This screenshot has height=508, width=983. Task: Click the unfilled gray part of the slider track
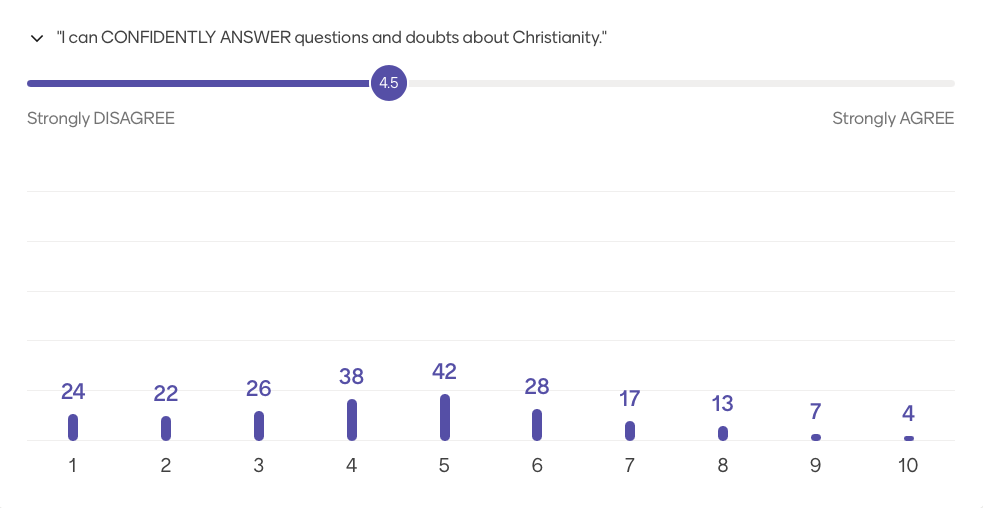point(680,83)
